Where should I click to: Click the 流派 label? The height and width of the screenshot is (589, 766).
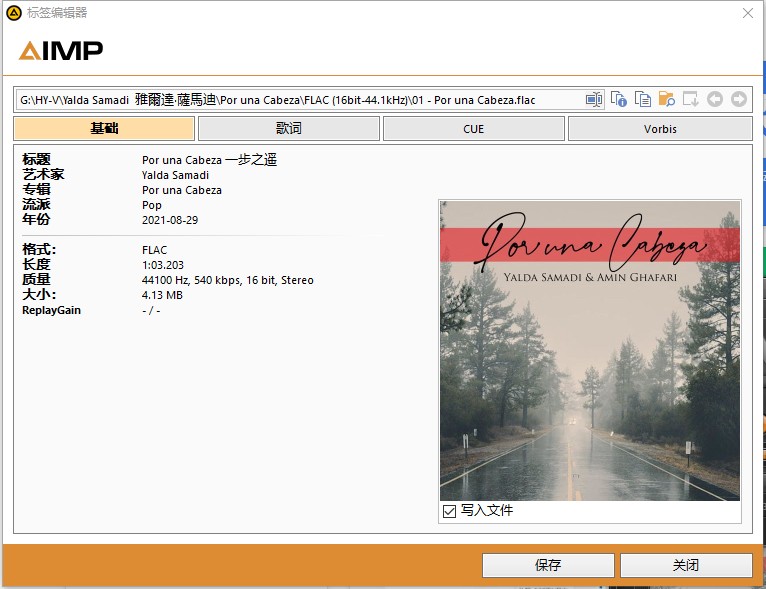tap(36, 205)
